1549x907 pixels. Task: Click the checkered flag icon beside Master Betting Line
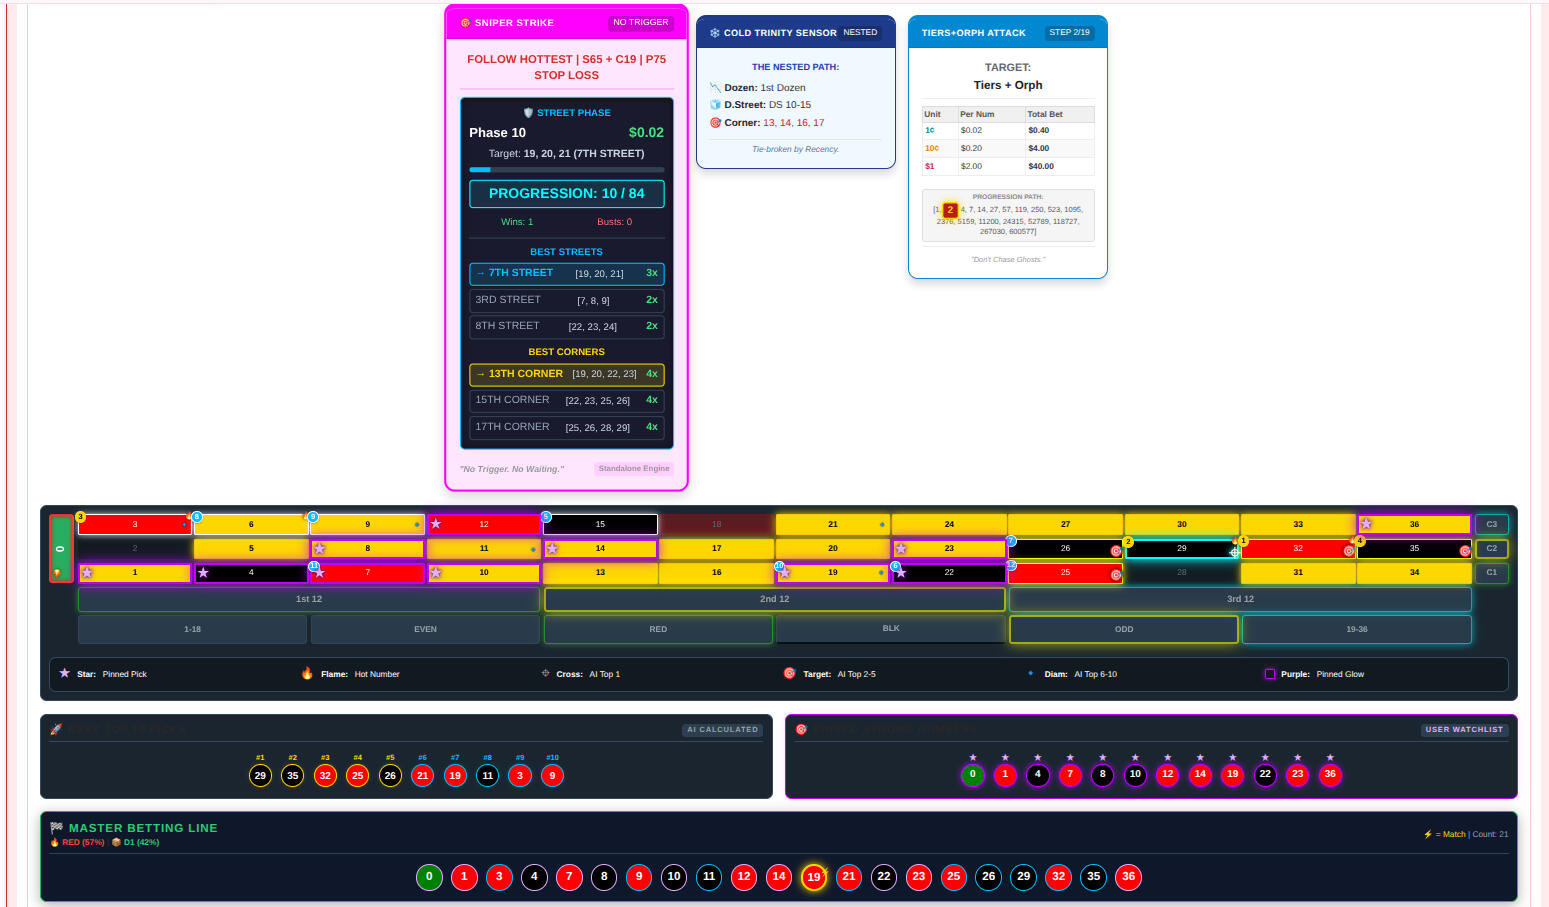click(56, 828)
